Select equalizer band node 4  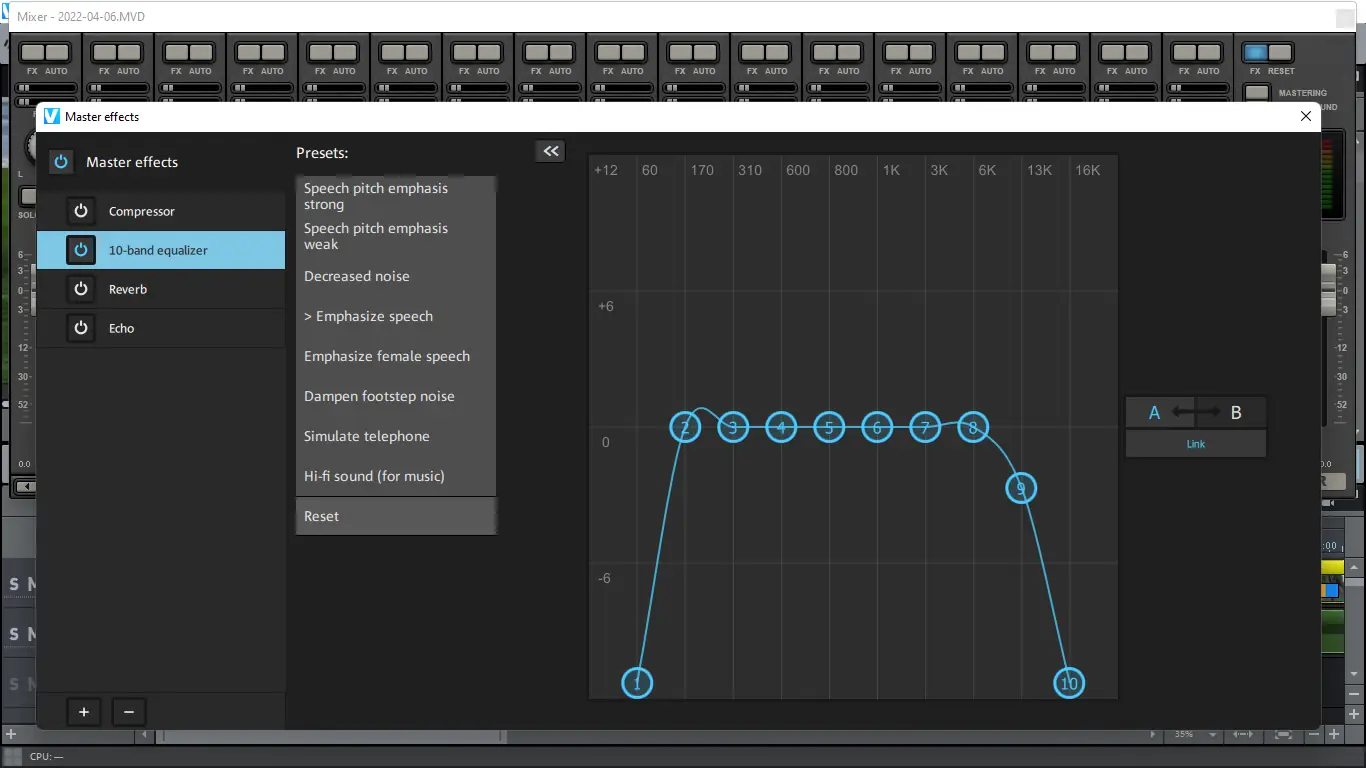coord(781,428)
